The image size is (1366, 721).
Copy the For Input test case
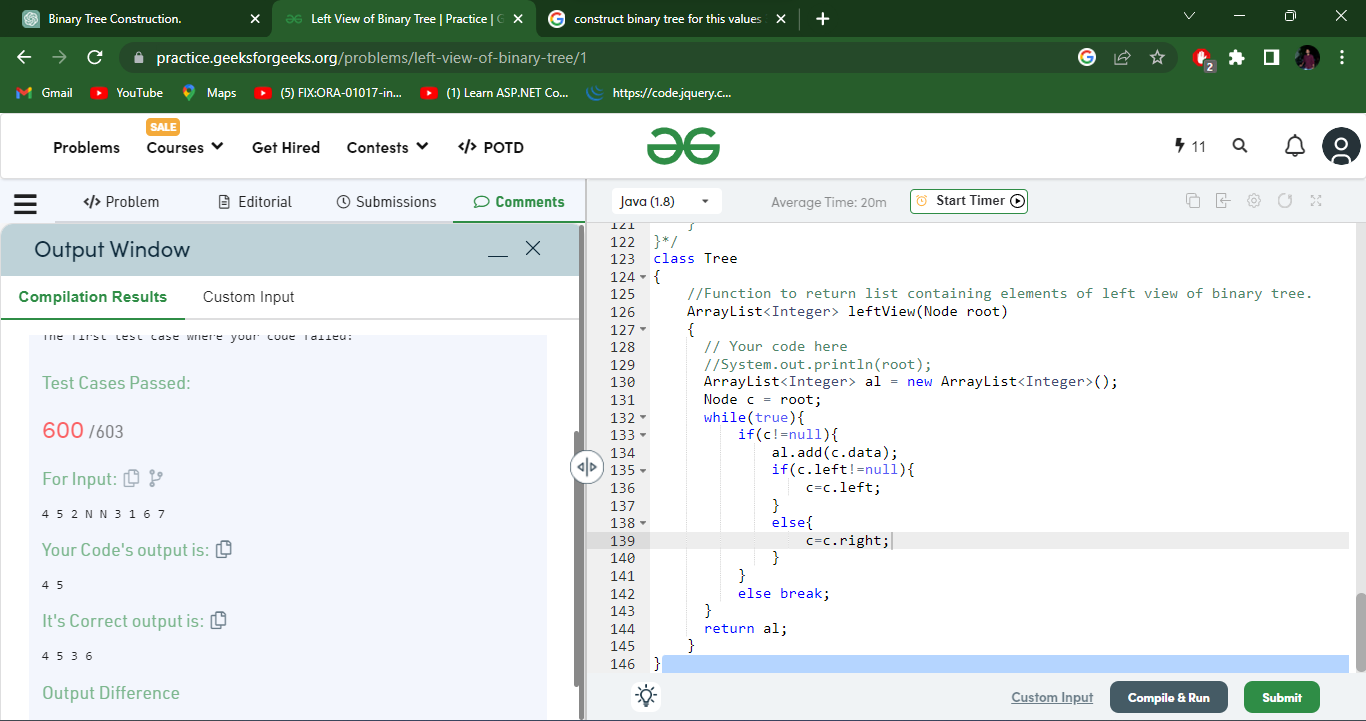click(131, 479)
